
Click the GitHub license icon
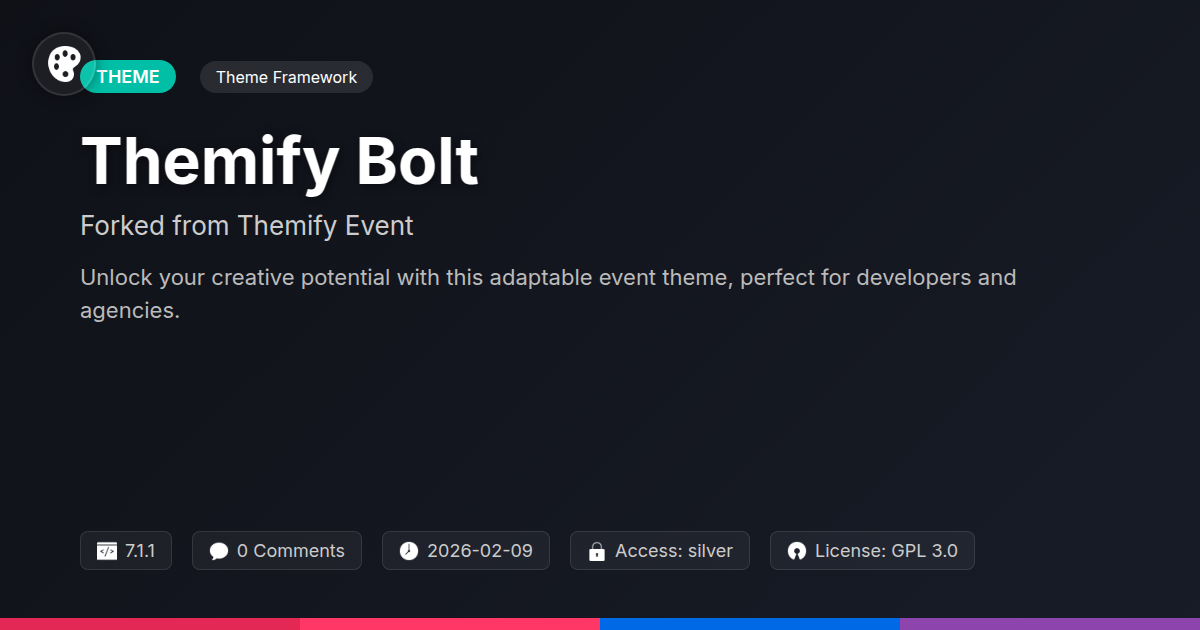797,551
